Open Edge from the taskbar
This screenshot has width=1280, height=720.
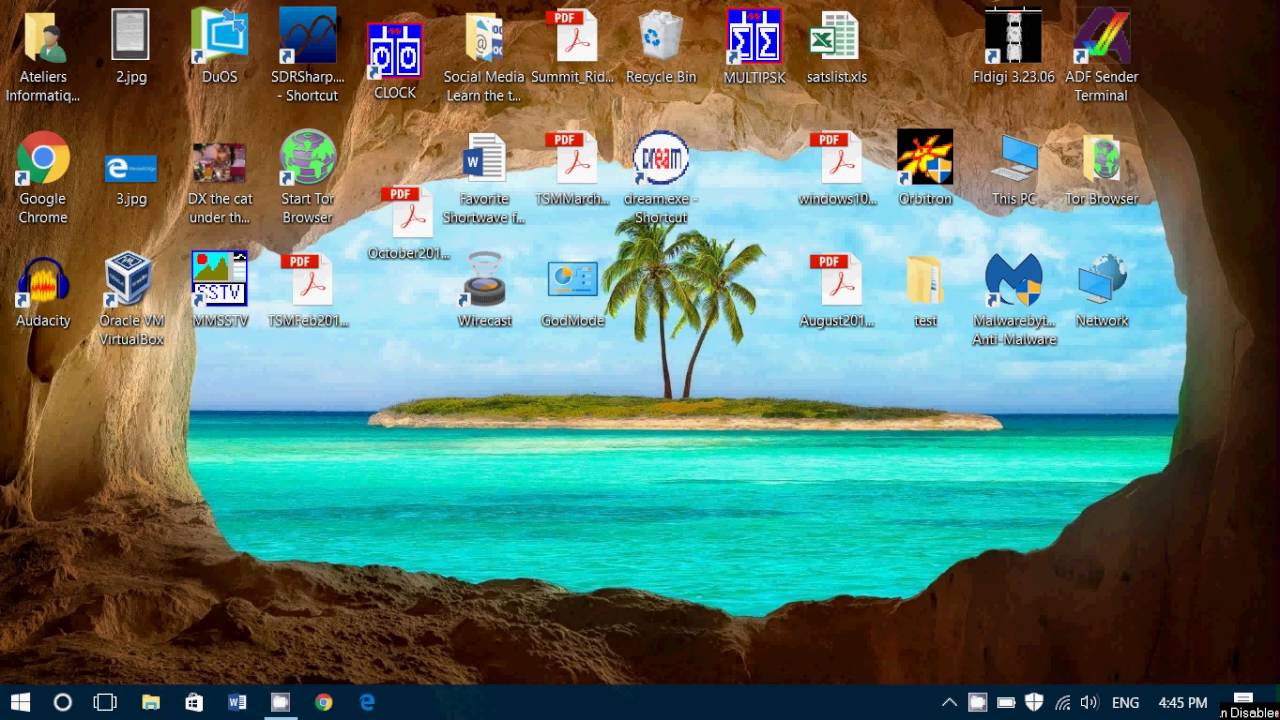367,702
